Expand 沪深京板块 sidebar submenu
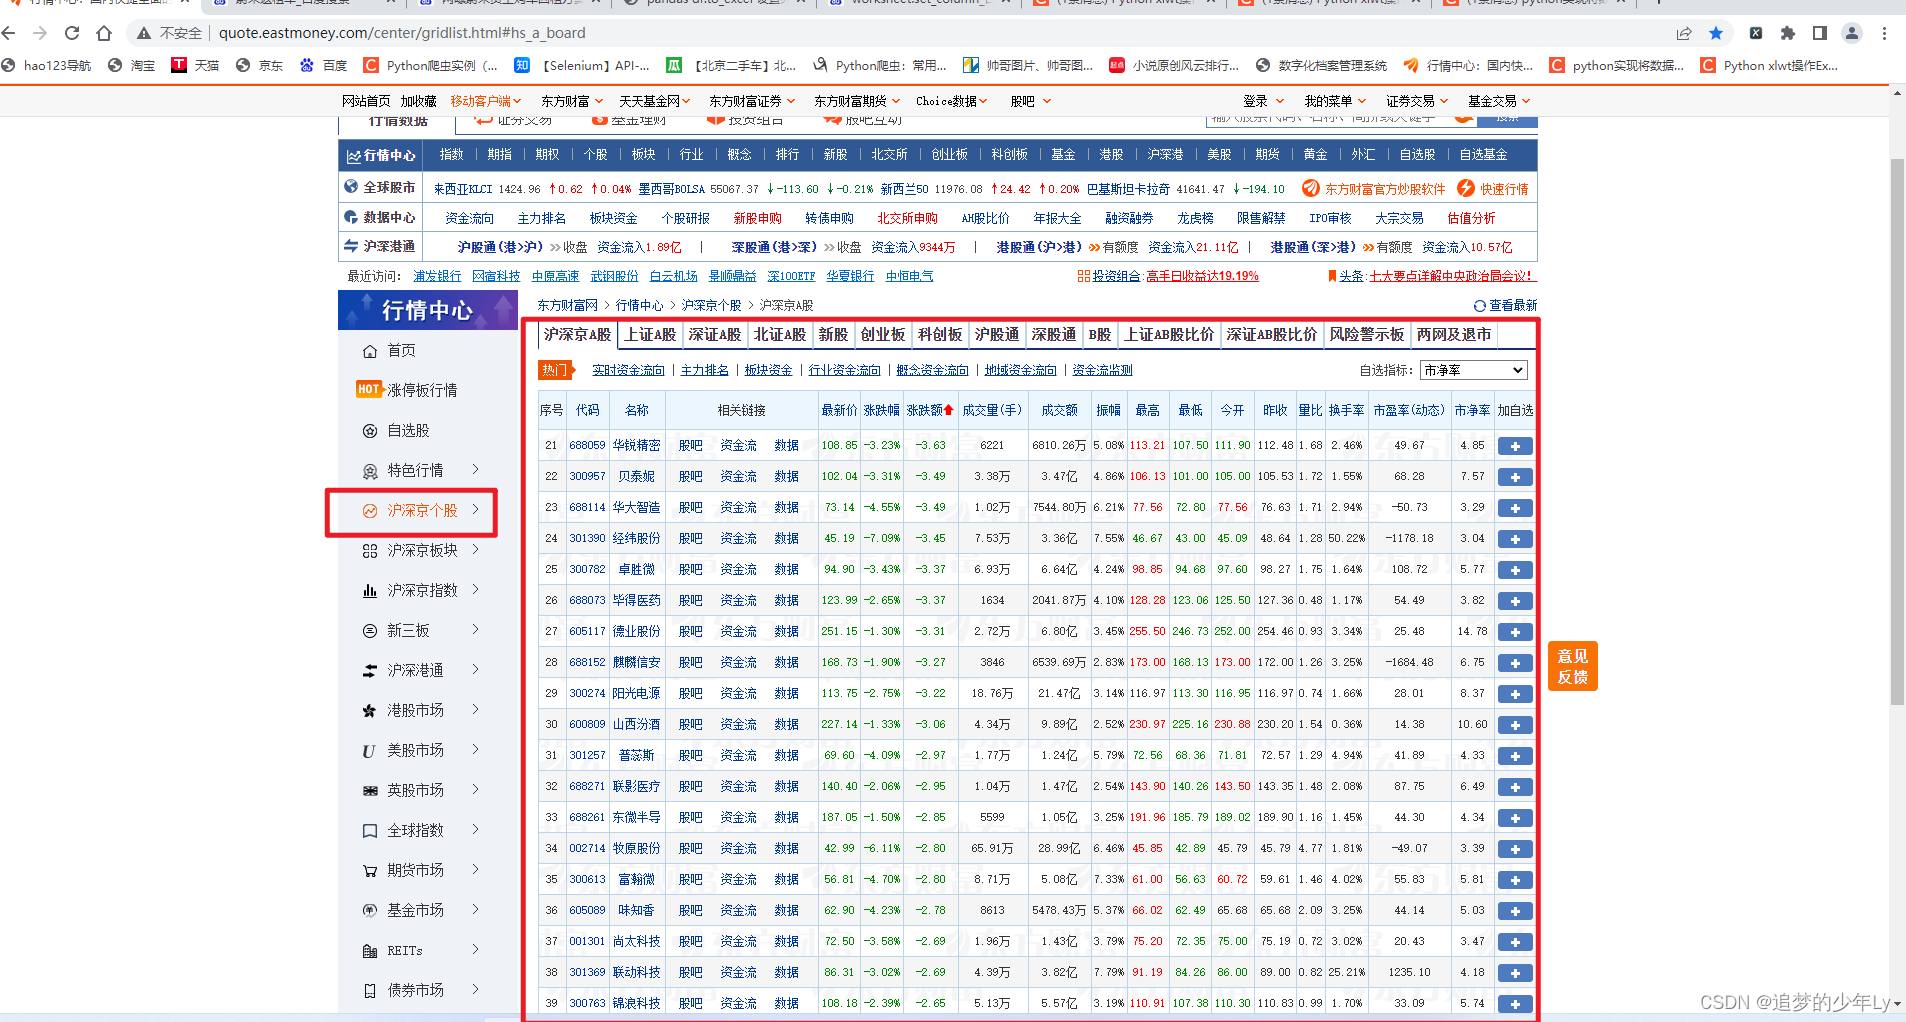 point(476,550)
